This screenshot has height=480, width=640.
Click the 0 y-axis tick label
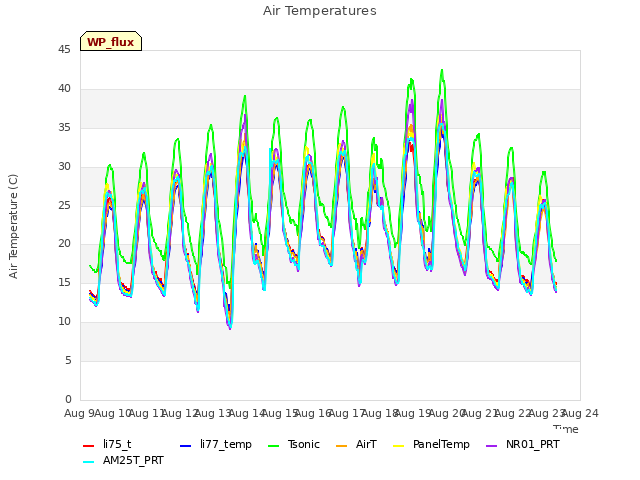pos(68,399)
